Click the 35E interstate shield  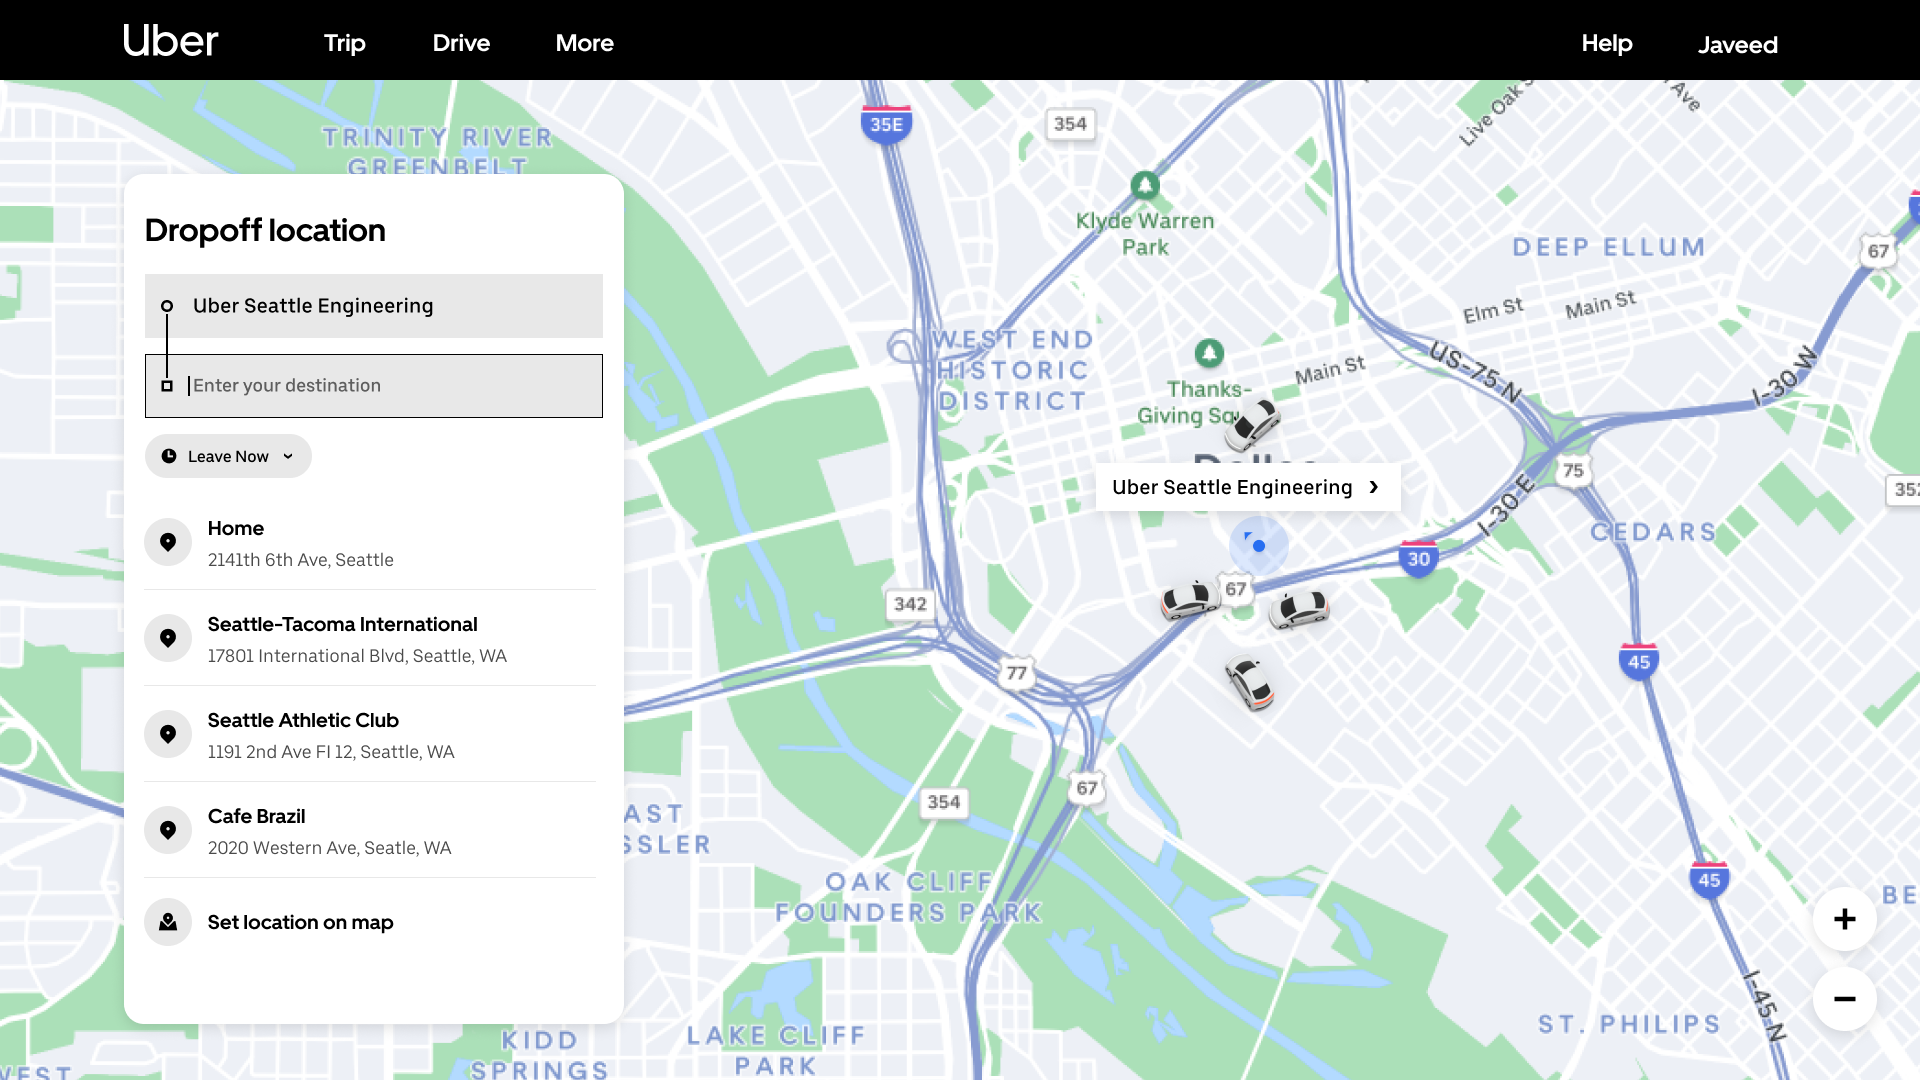(886, 125)
